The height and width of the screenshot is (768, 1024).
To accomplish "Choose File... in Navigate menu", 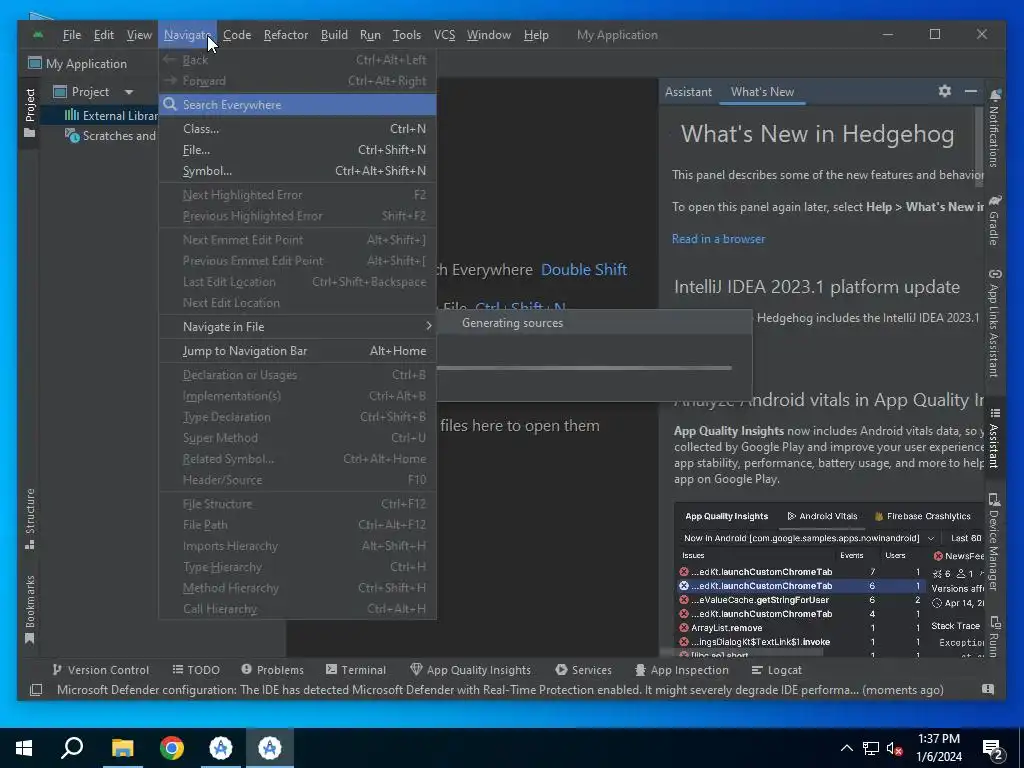I will click(x=297, y=150).
